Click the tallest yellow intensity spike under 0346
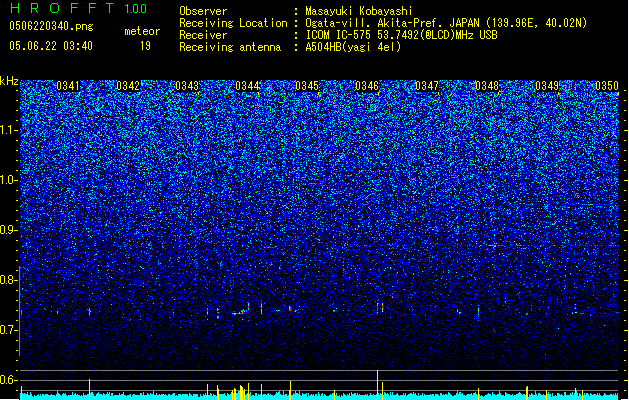Viewport: 629px width, 400px height. tap(377, 385)
